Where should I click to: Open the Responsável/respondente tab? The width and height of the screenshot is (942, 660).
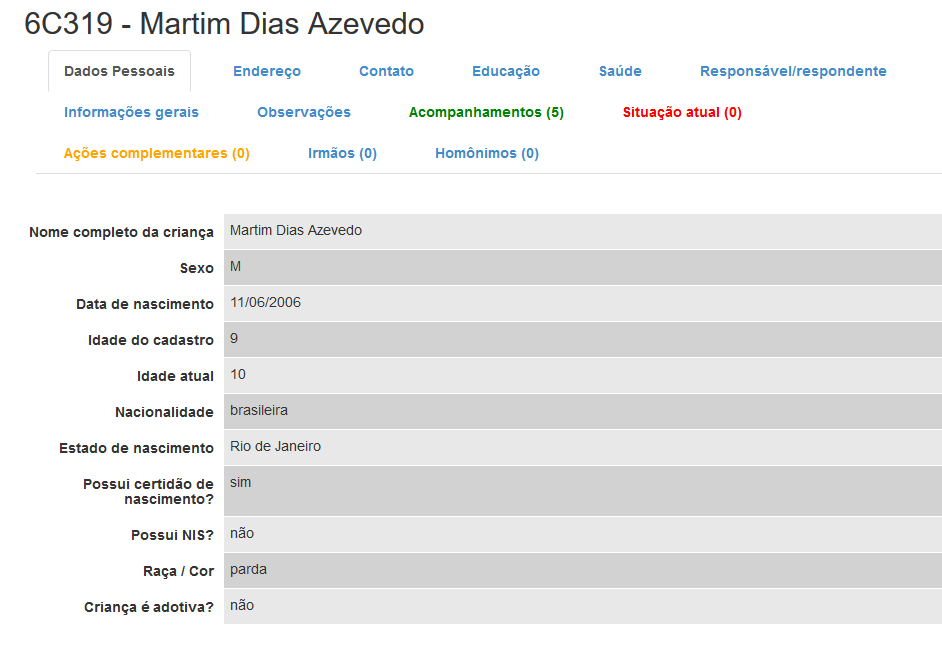click(793, 71)
